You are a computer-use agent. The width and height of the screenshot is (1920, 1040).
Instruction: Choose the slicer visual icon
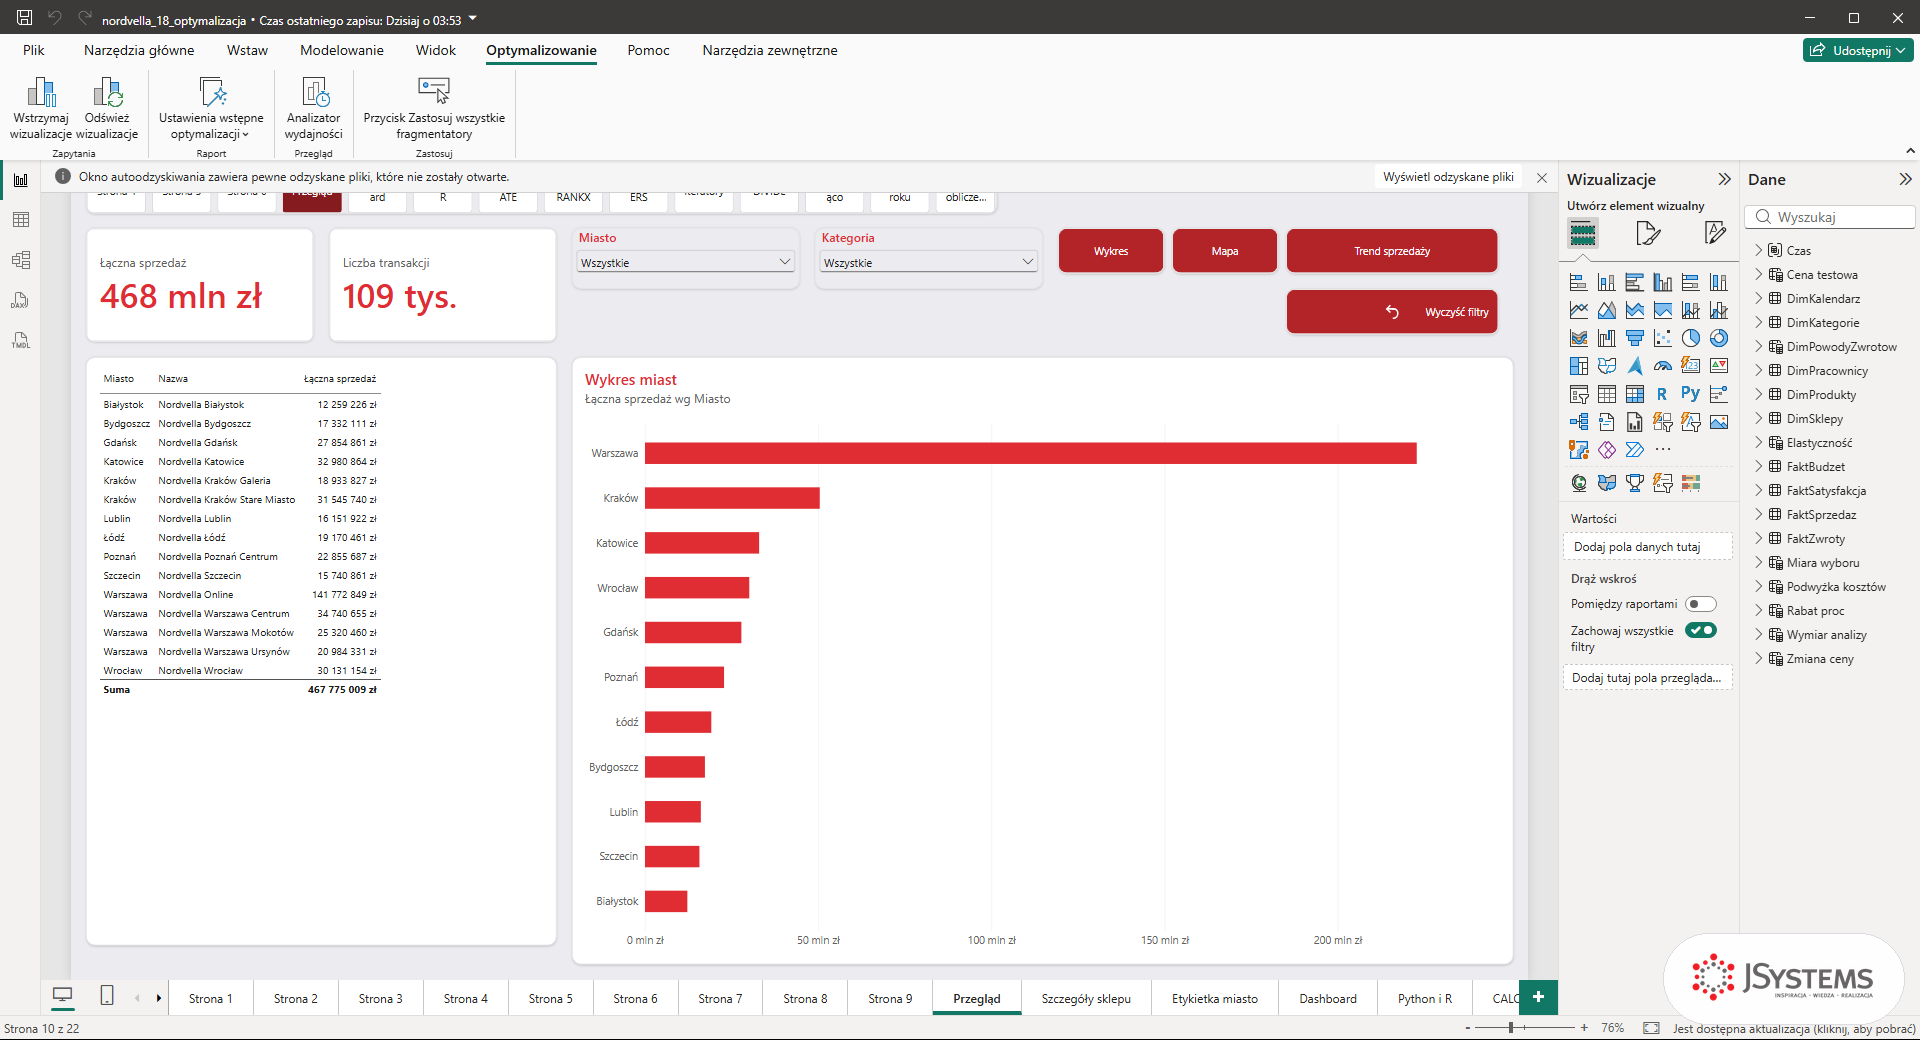point(1578,394)
